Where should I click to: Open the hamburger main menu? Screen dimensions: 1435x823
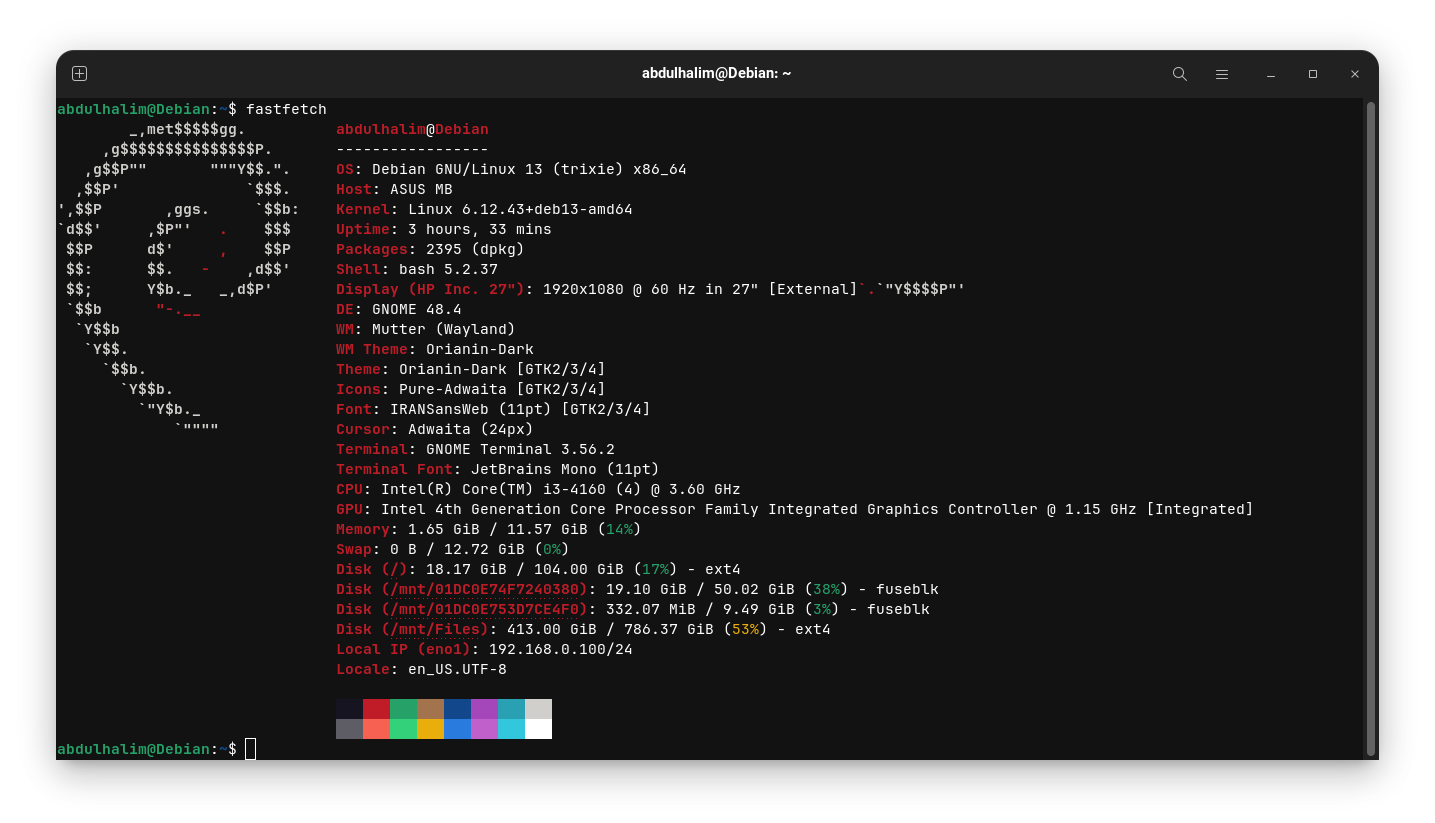pyautogui.click(x=1221, y=74)
